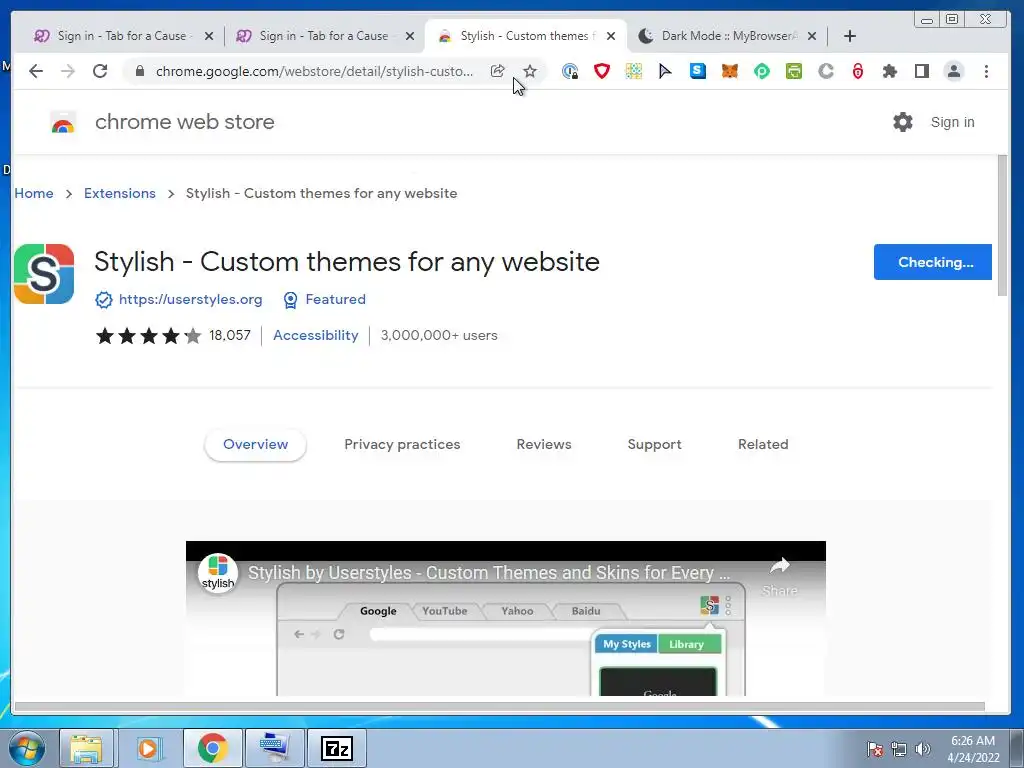Open a new browser tab
The width and height of the screenshot is (1024, 768).
coord(850,36)
